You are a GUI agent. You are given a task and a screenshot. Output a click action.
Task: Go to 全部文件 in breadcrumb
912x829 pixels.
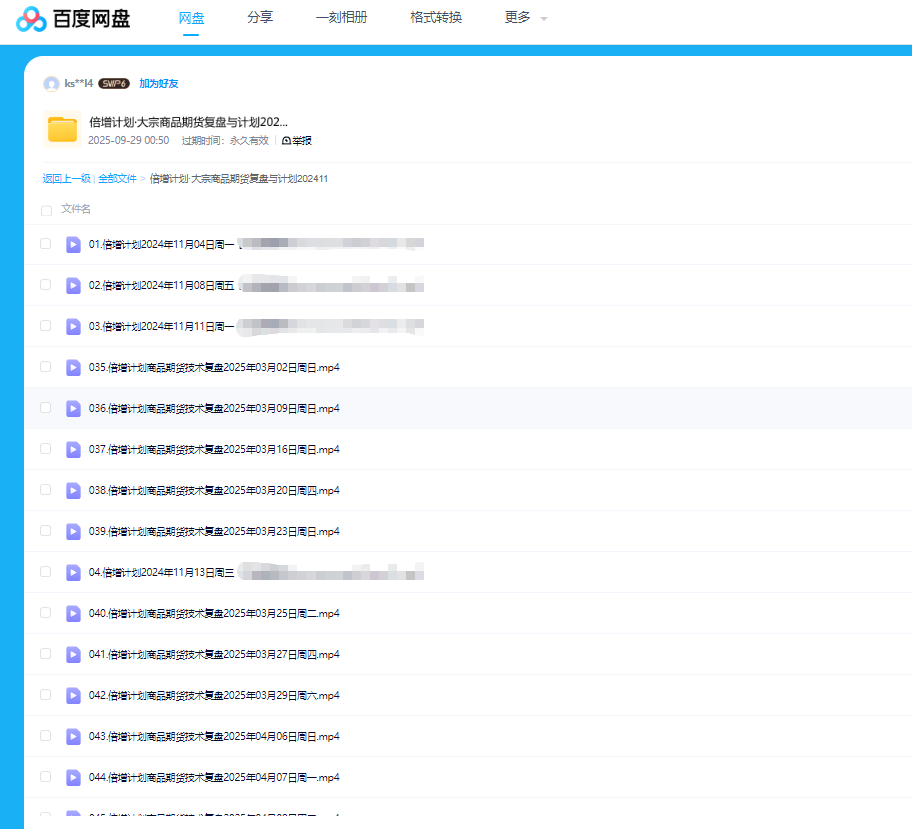[117, 179]
